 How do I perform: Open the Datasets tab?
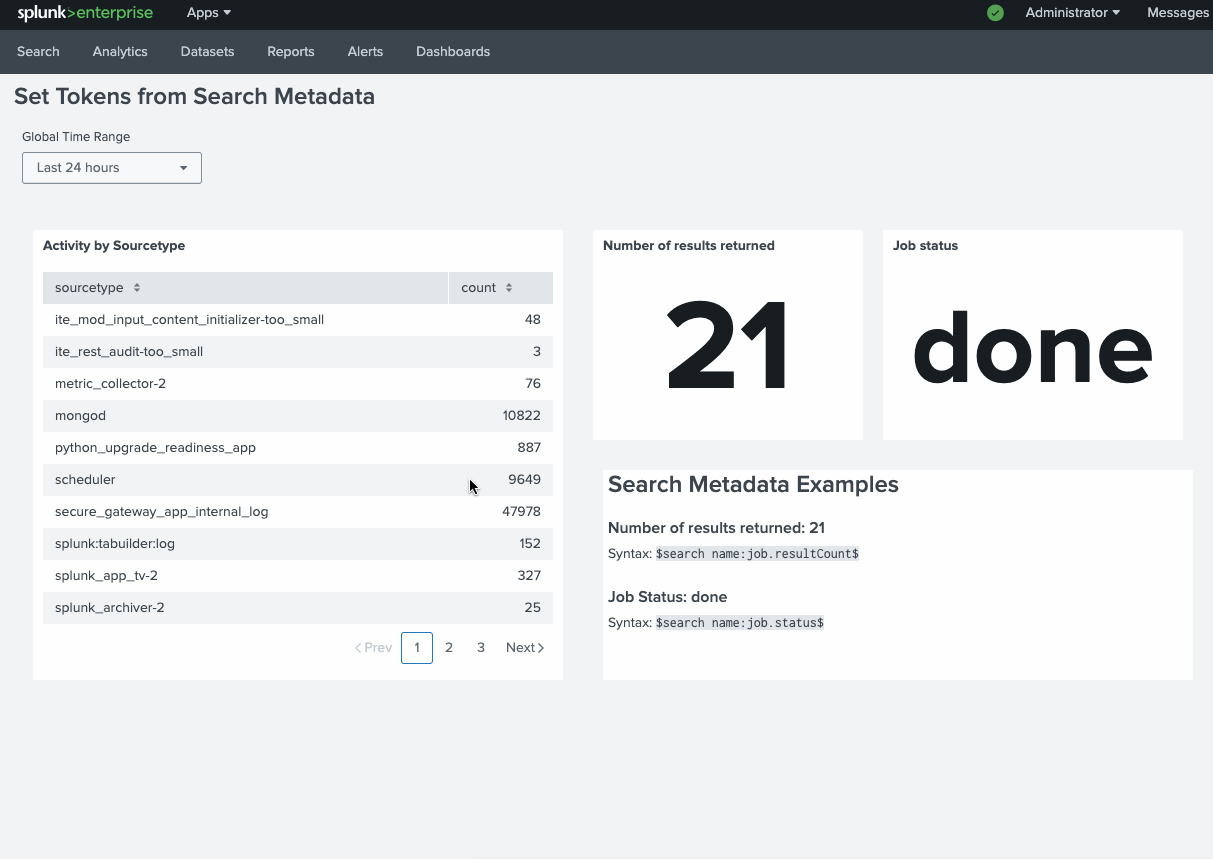click(x=207, y=52)
